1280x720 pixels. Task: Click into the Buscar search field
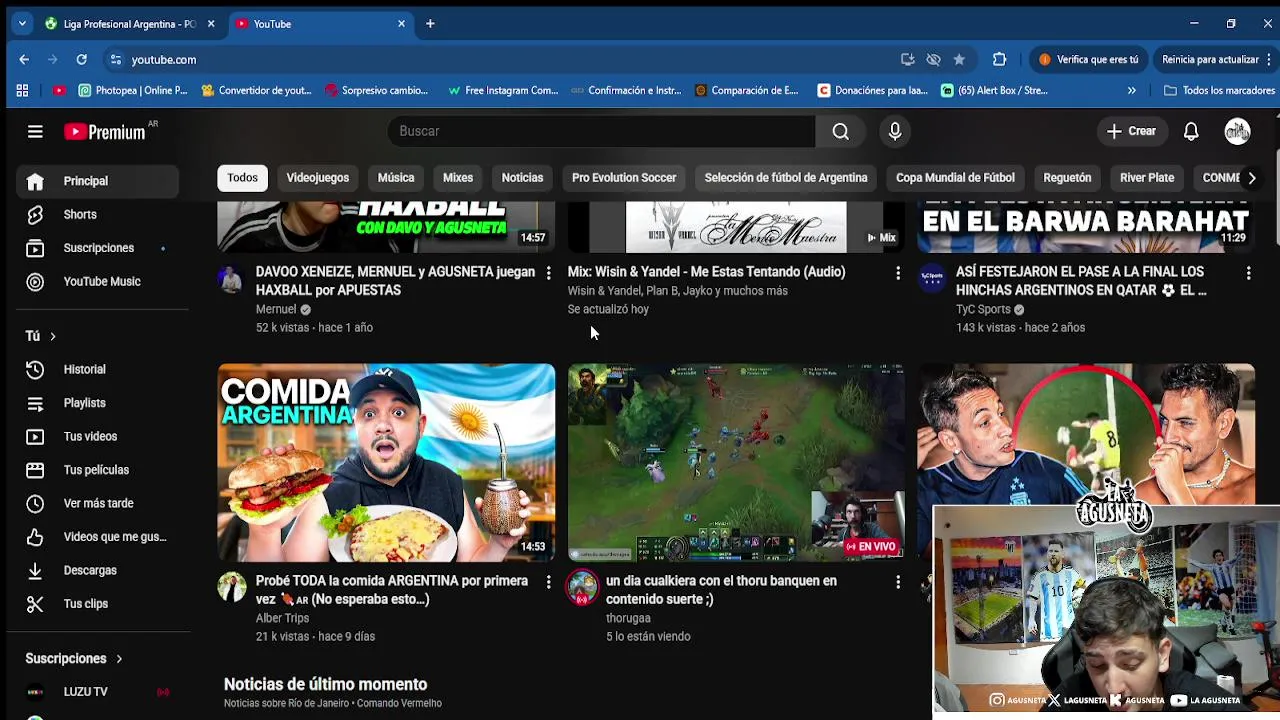pos(601,131)
